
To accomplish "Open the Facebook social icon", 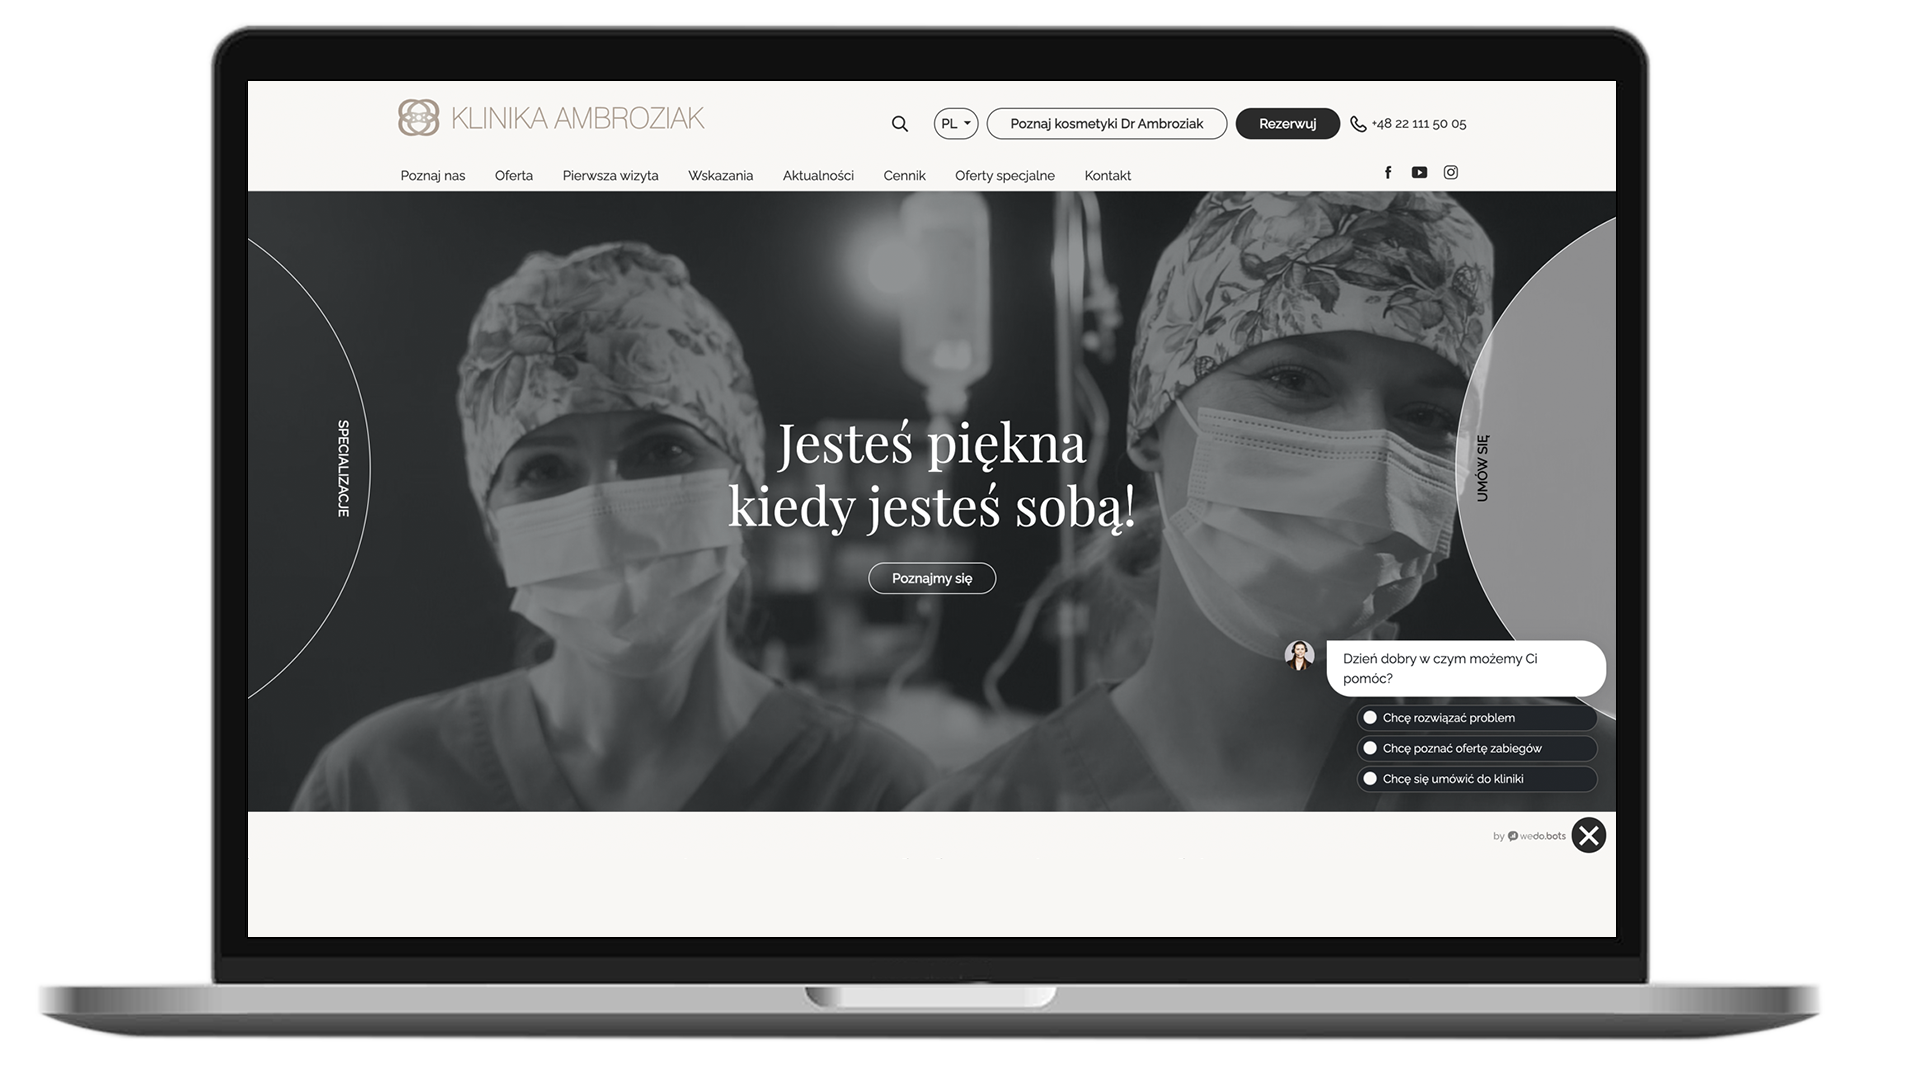I will point(1388,173).
